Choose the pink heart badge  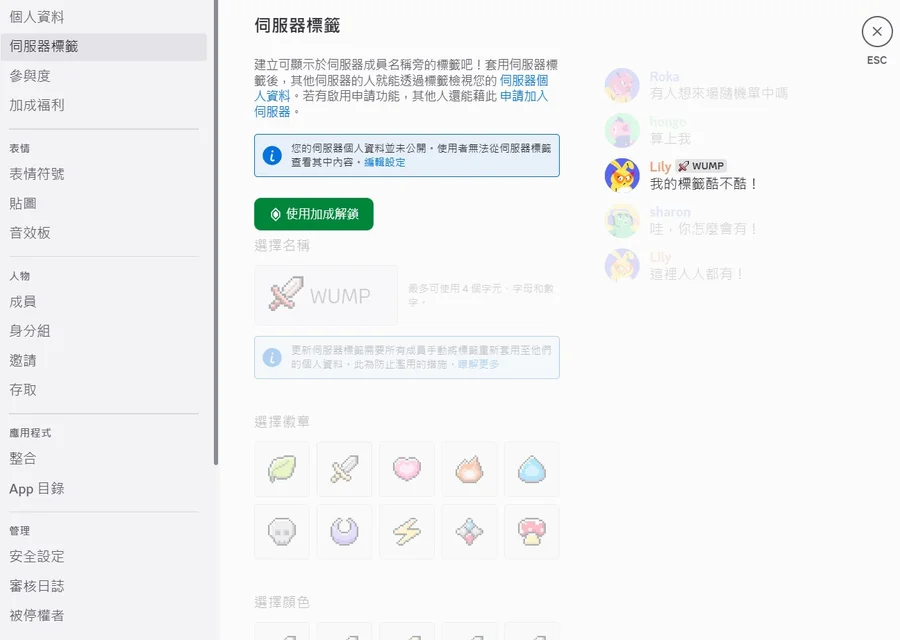click(407, 469)
